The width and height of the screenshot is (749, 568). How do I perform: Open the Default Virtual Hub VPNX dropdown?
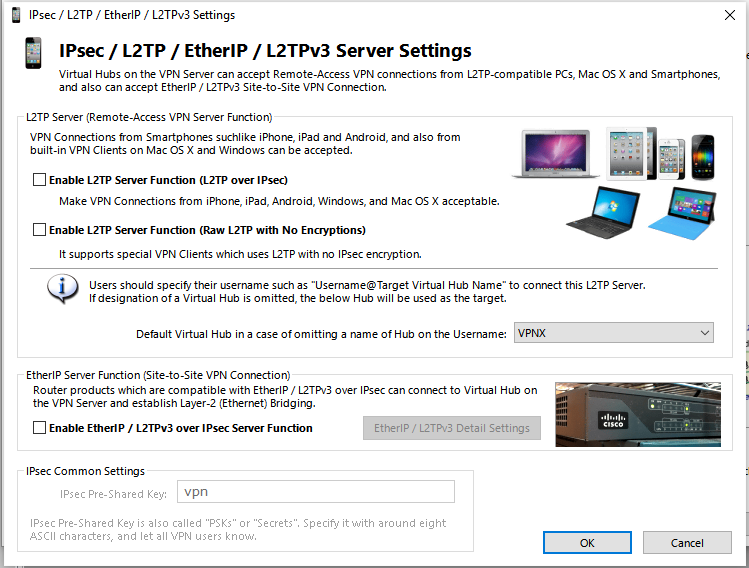click(614, 333)
